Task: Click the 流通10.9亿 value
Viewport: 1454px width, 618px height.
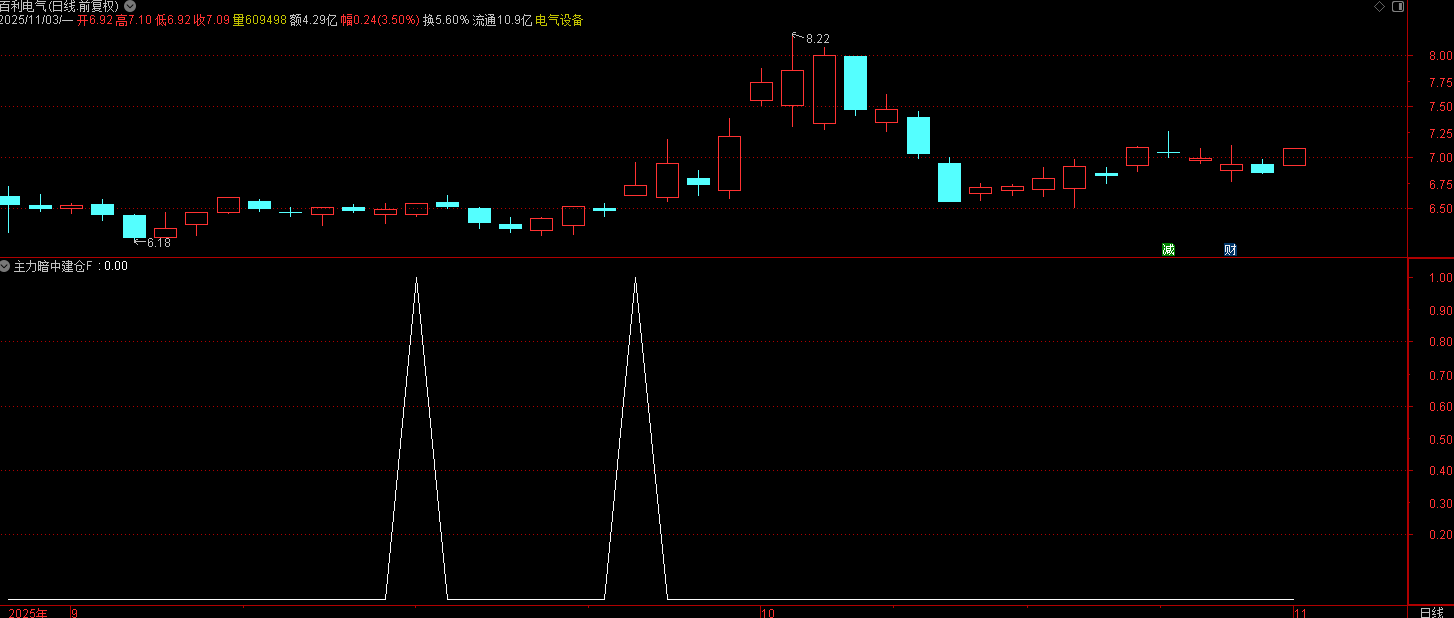Action: click(x=502, y=20)
